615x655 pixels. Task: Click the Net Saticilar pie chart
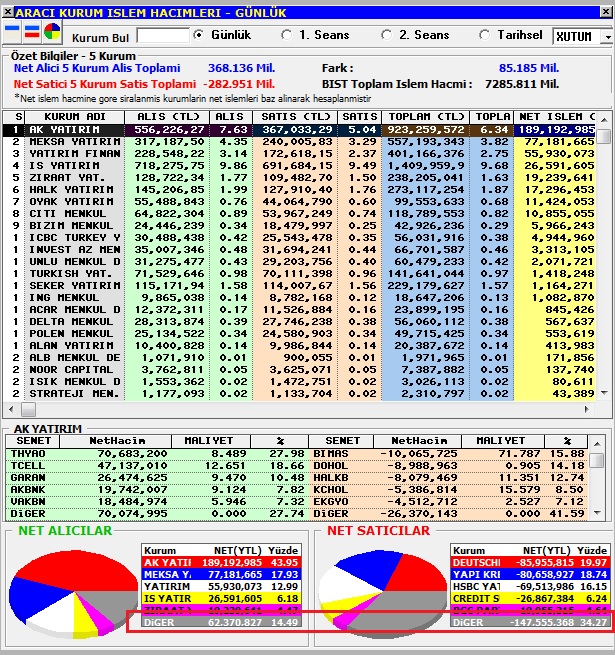coord(383,593)
